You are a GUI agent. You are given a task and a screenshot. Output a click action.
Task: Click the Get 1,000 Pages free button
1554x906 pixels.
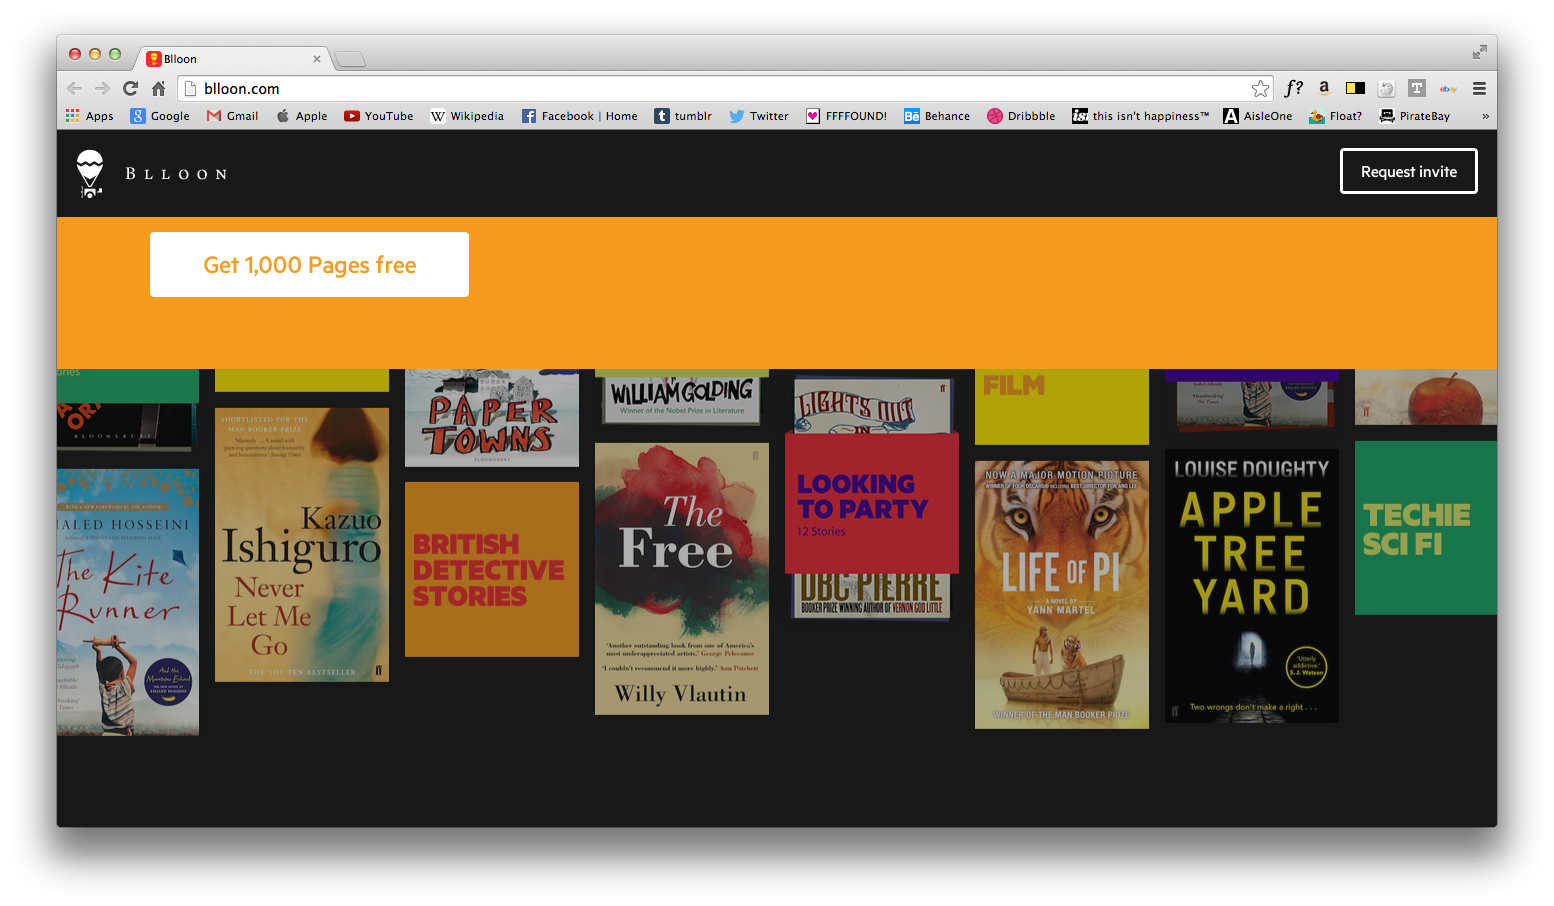(309, 265)
